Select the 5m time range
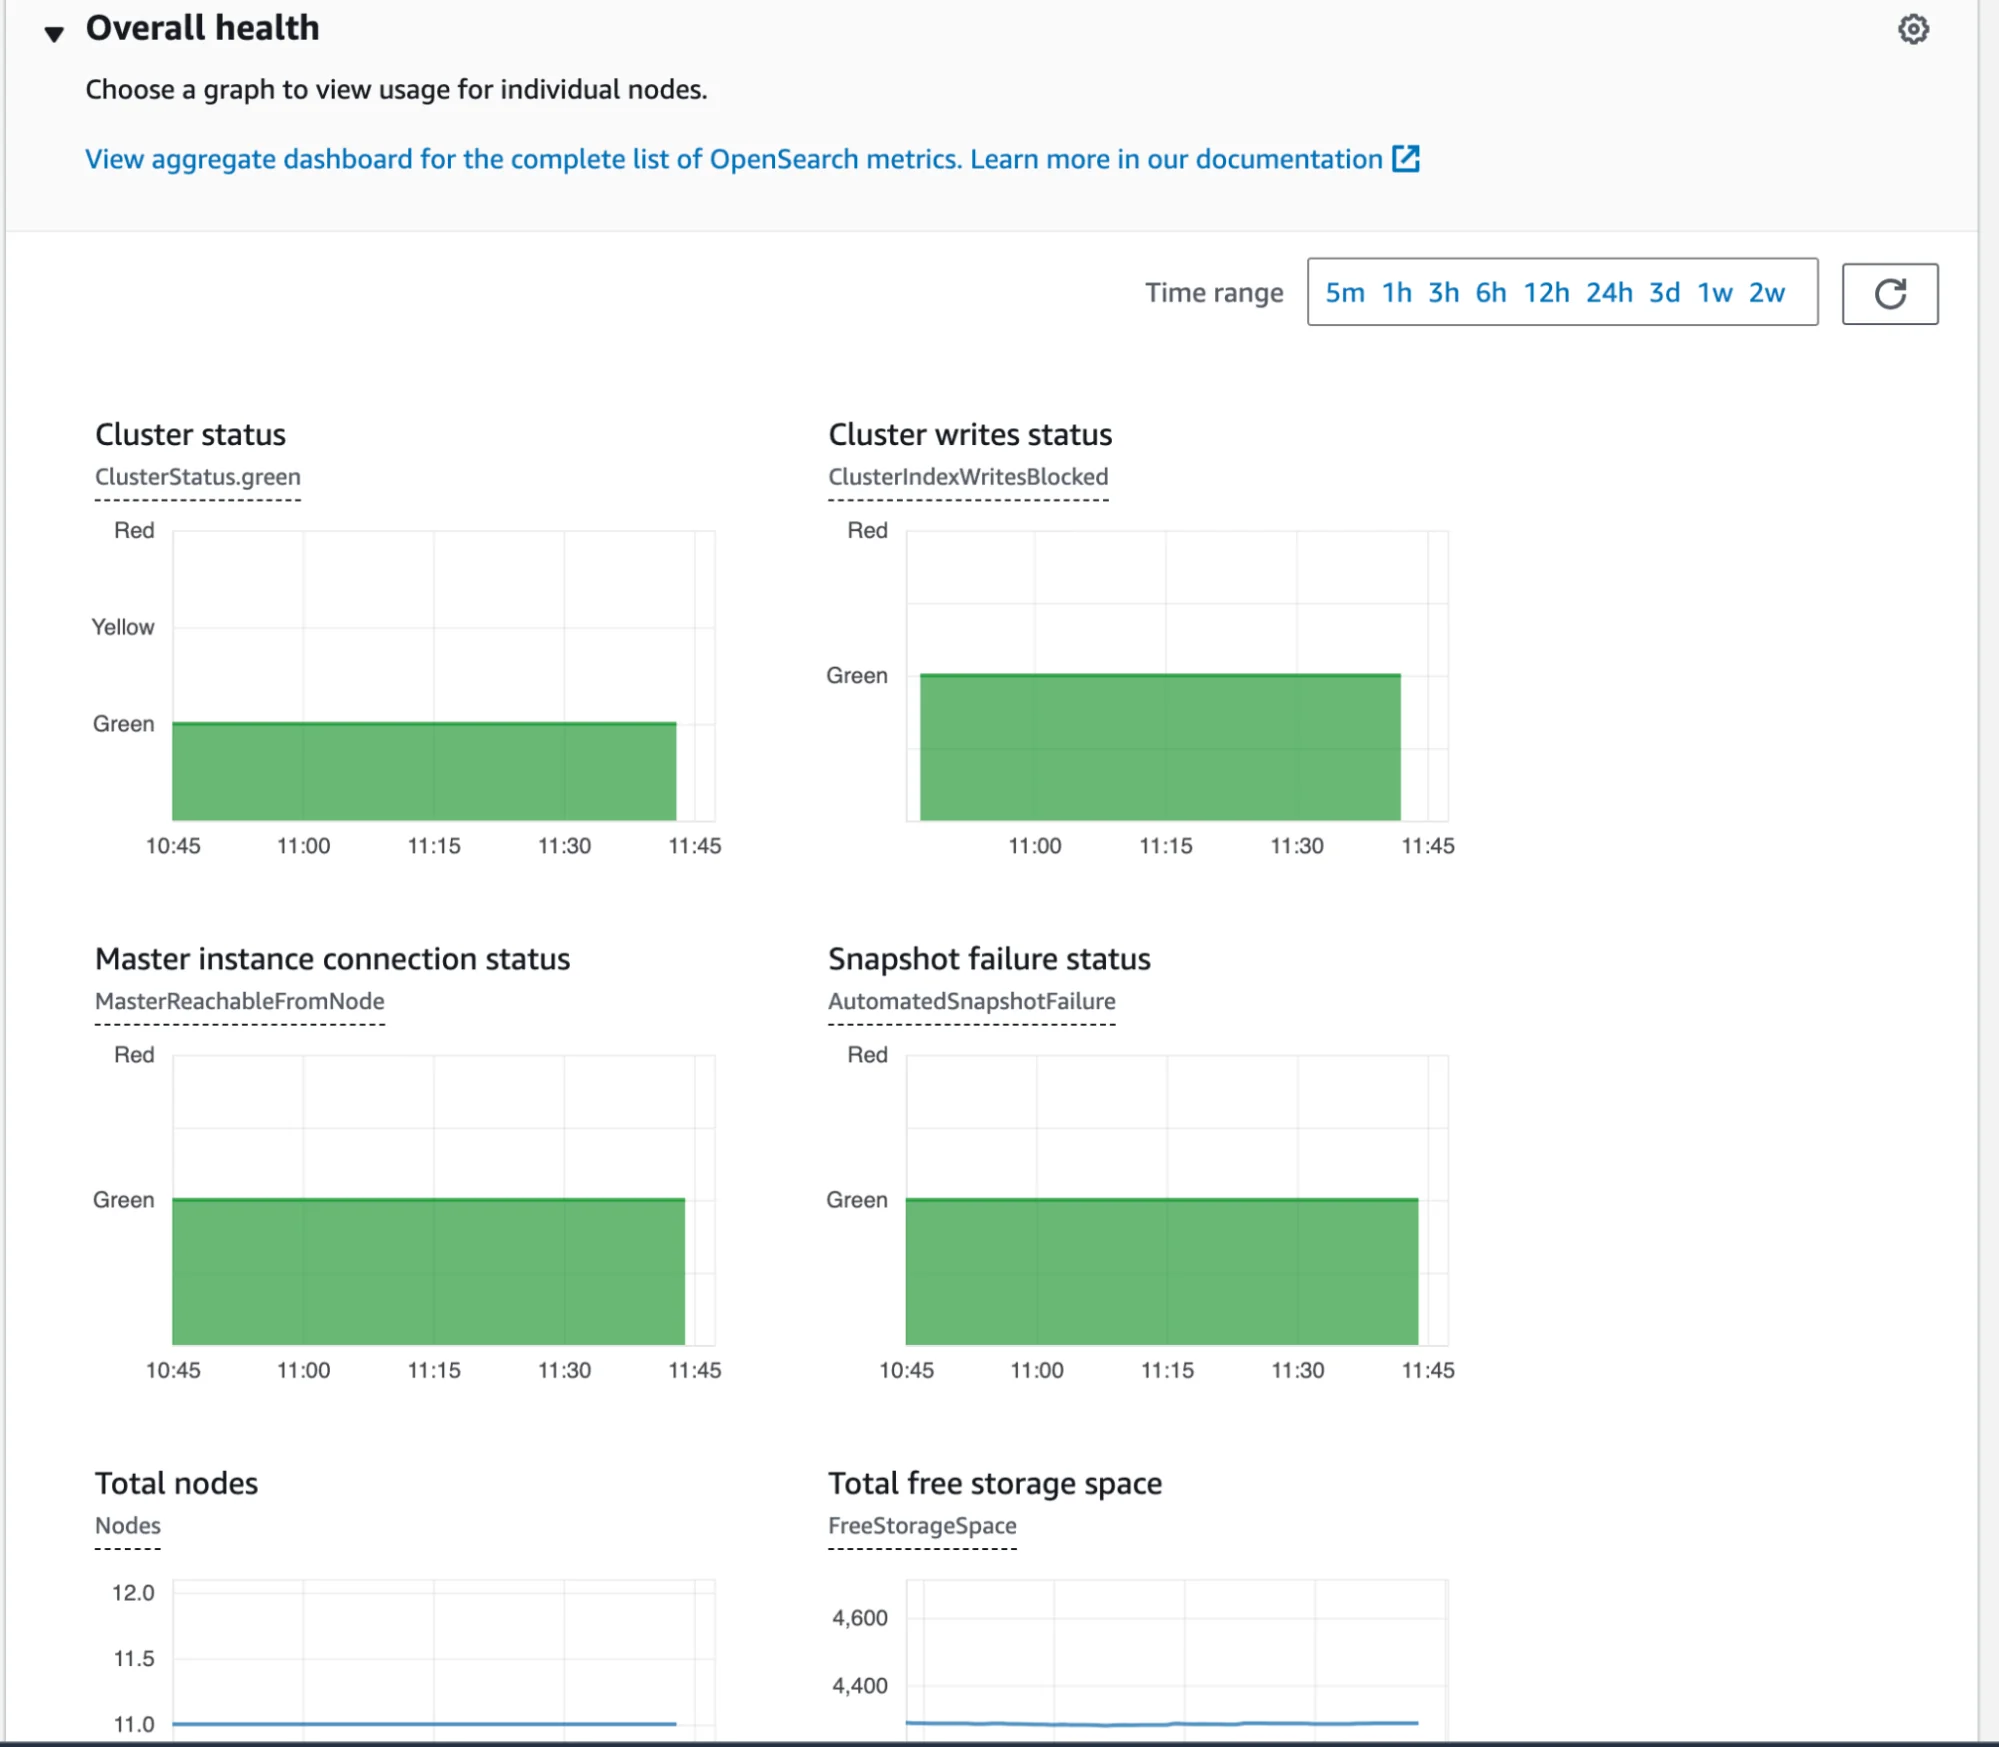The height and width of the screenshot is (1748, 1999). click(1344, 293)
